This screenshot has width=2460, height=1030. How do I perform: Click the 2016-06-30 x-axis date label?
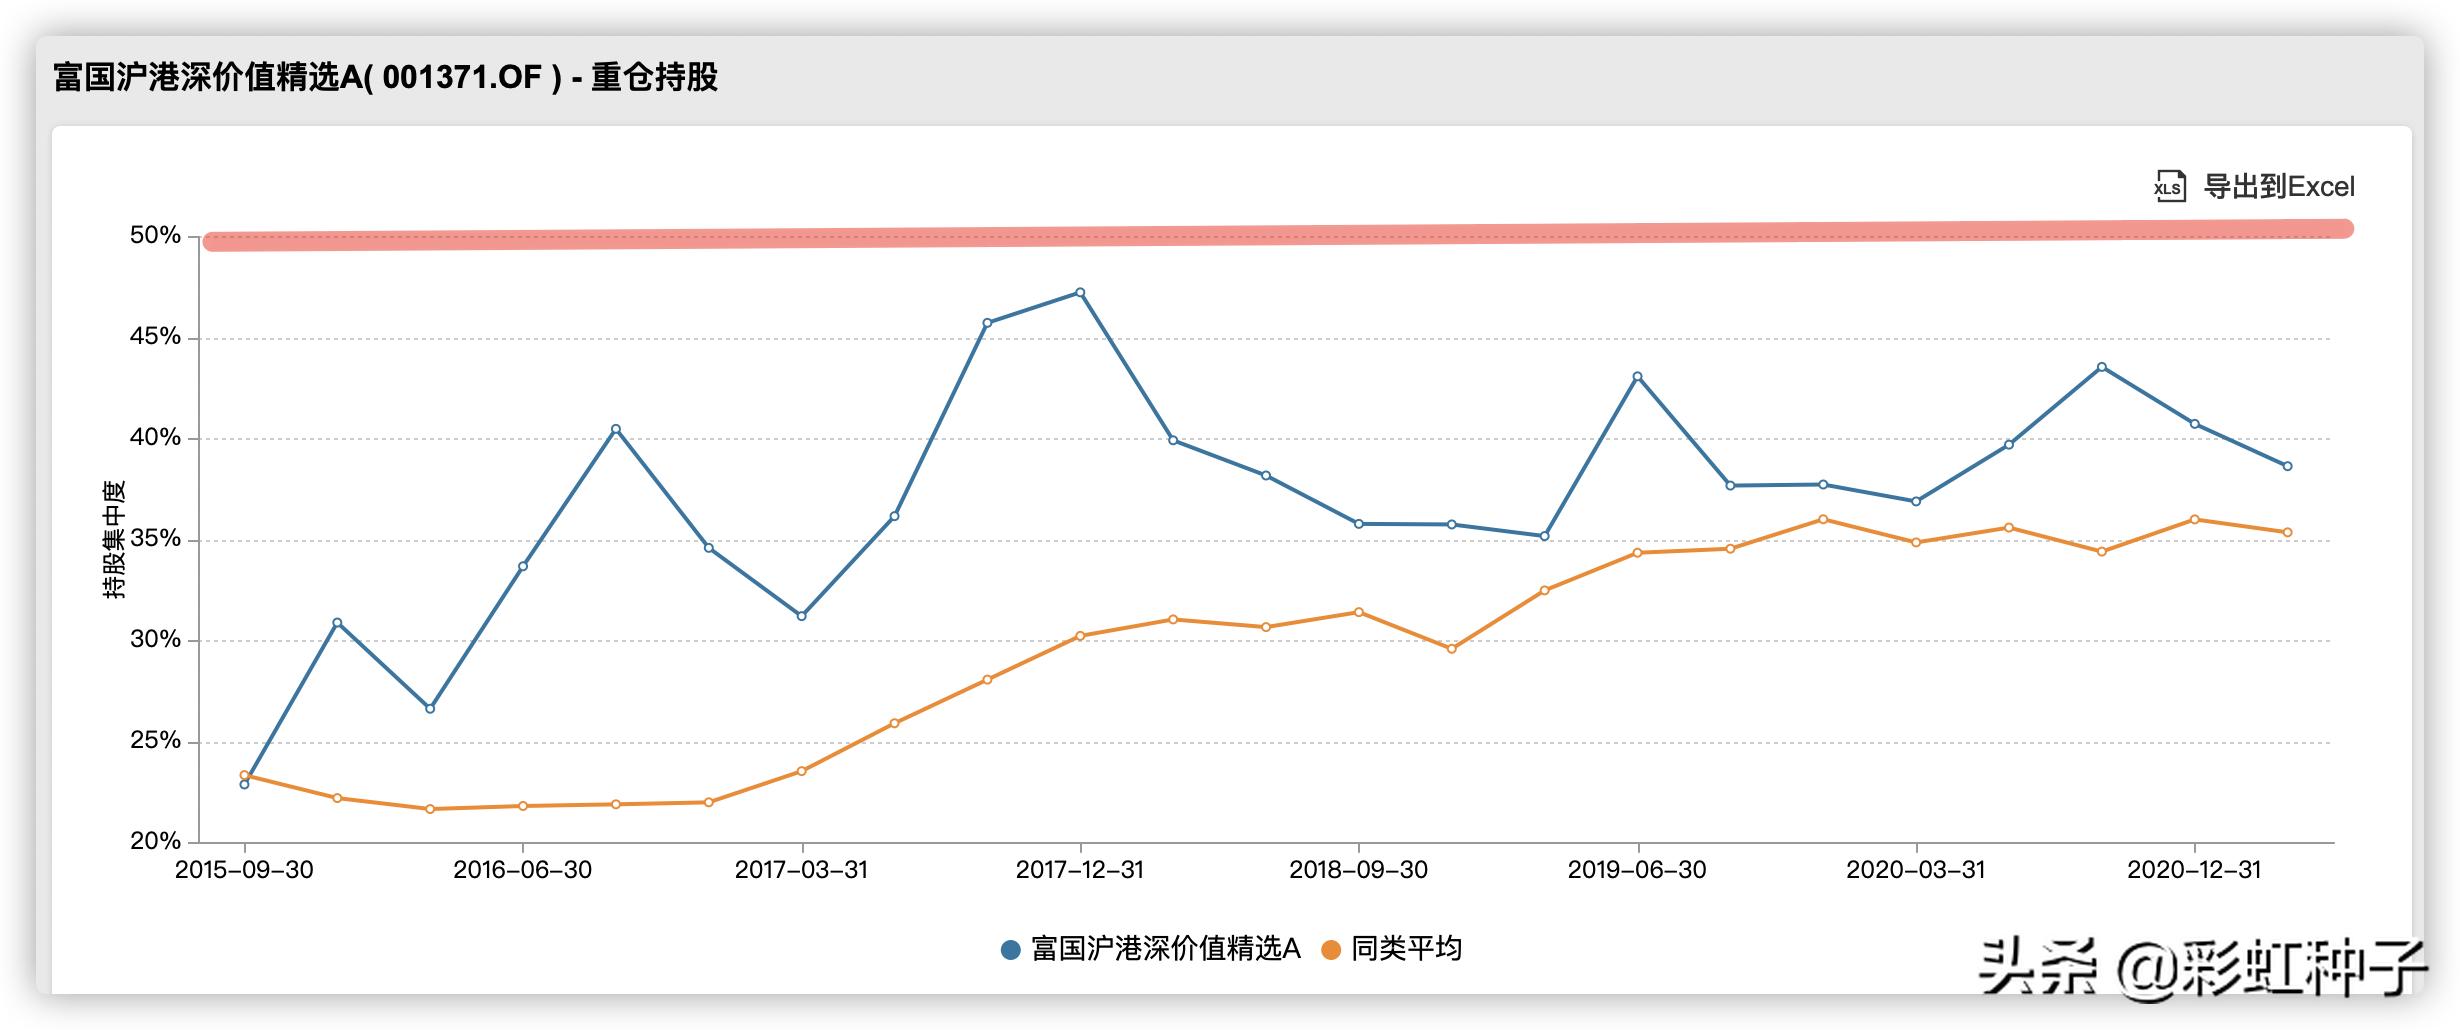coord(522,870)
